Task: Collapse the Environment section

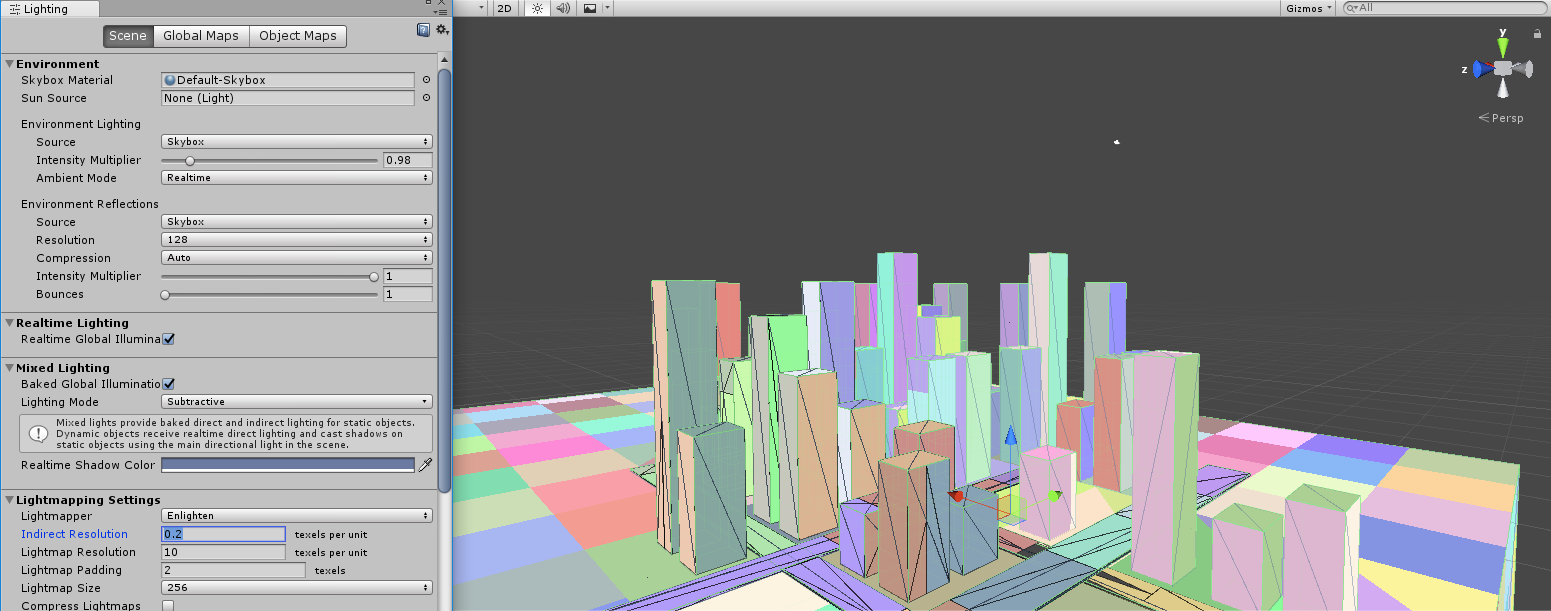Action: click(x=9, y=64)
